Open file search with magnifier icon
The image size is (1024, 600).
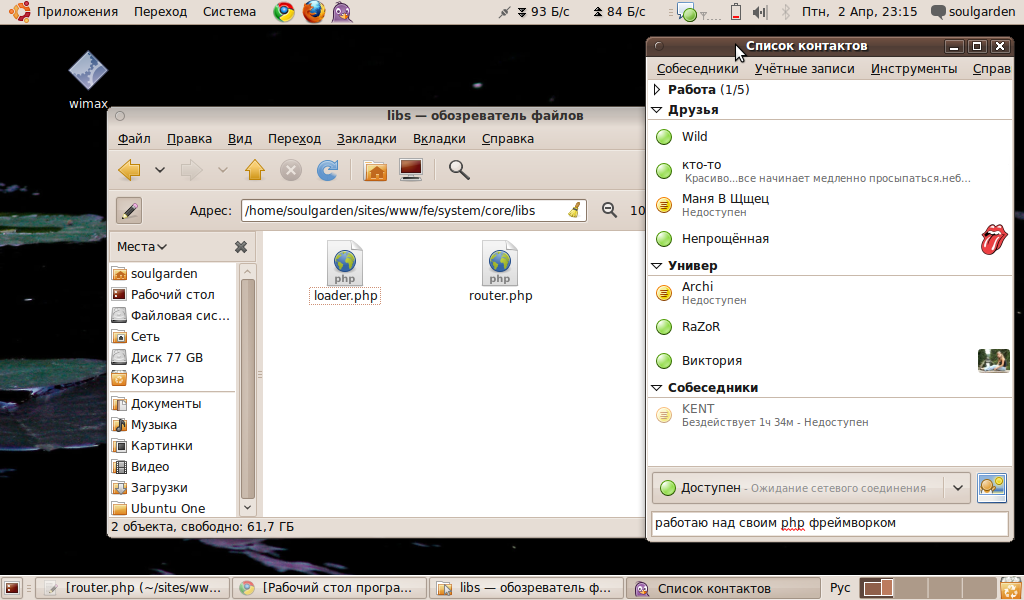point(459,170)
